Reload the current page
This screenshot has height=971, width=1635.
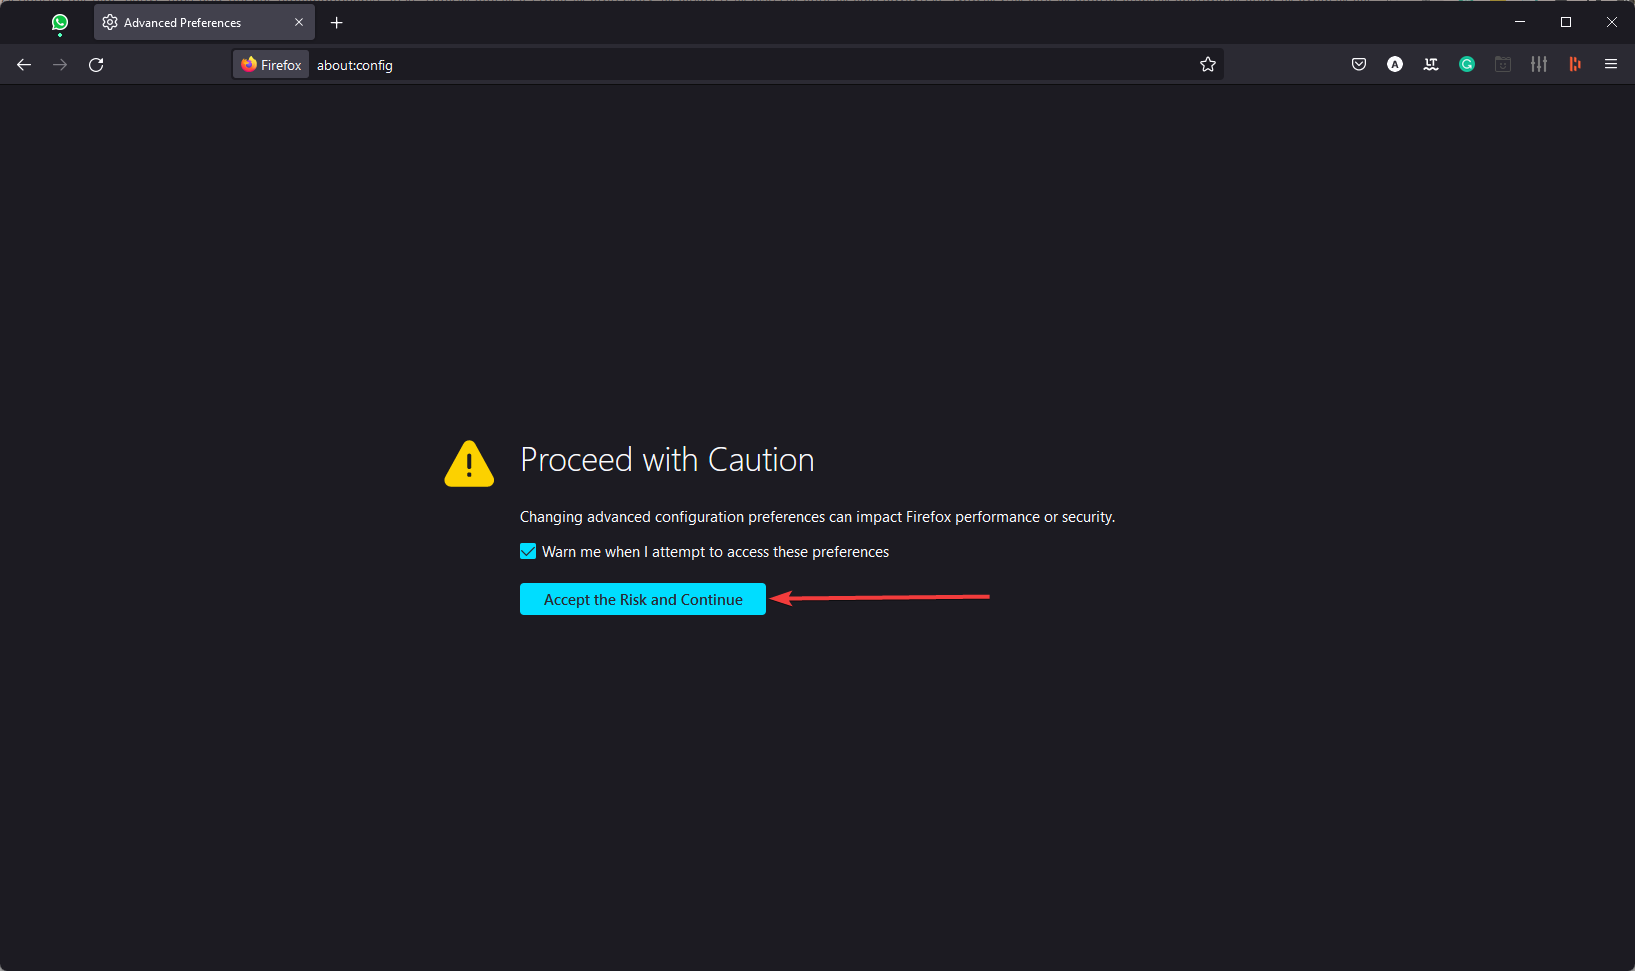coord(96,64)
